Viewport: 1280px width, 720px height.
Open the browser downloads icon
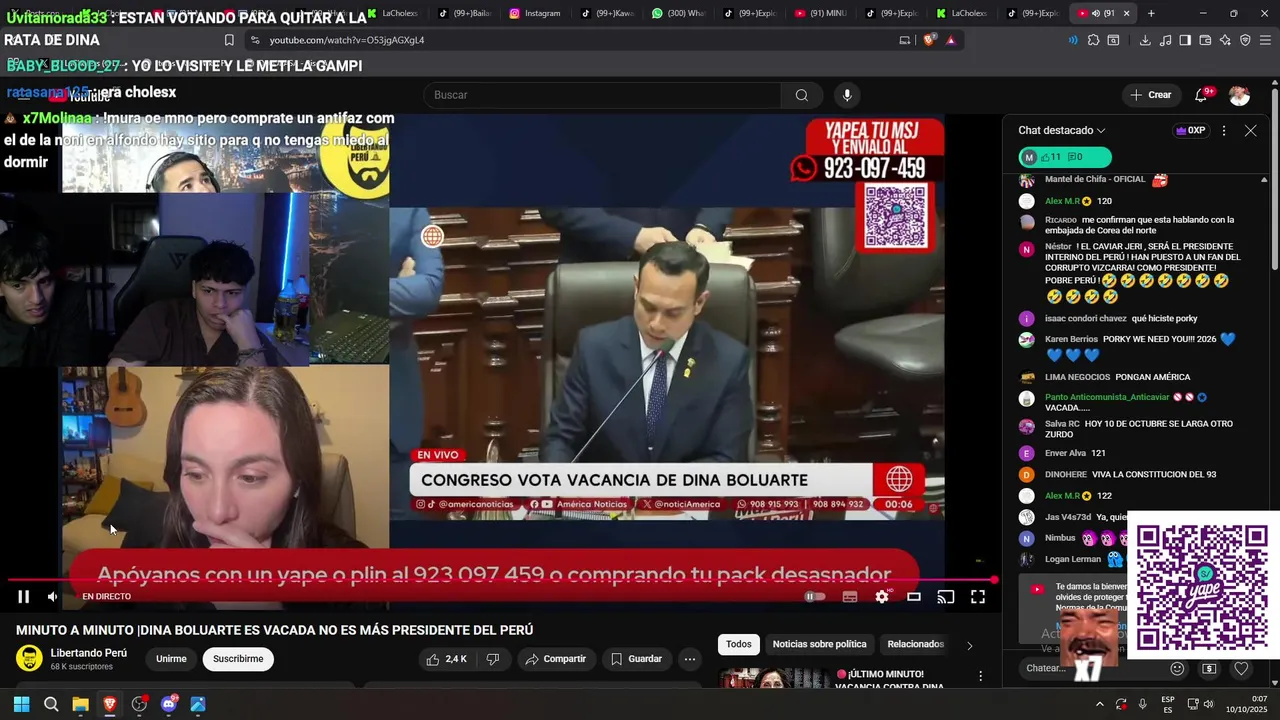(x=1145, y=40)
